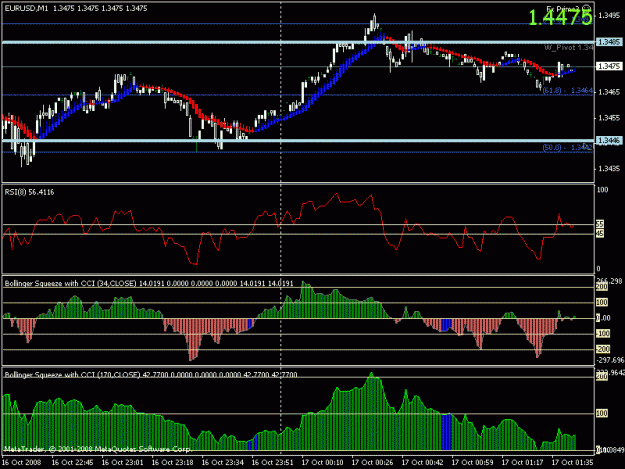Click the 16 Oct 23:34 time axis label

(222, 463)
